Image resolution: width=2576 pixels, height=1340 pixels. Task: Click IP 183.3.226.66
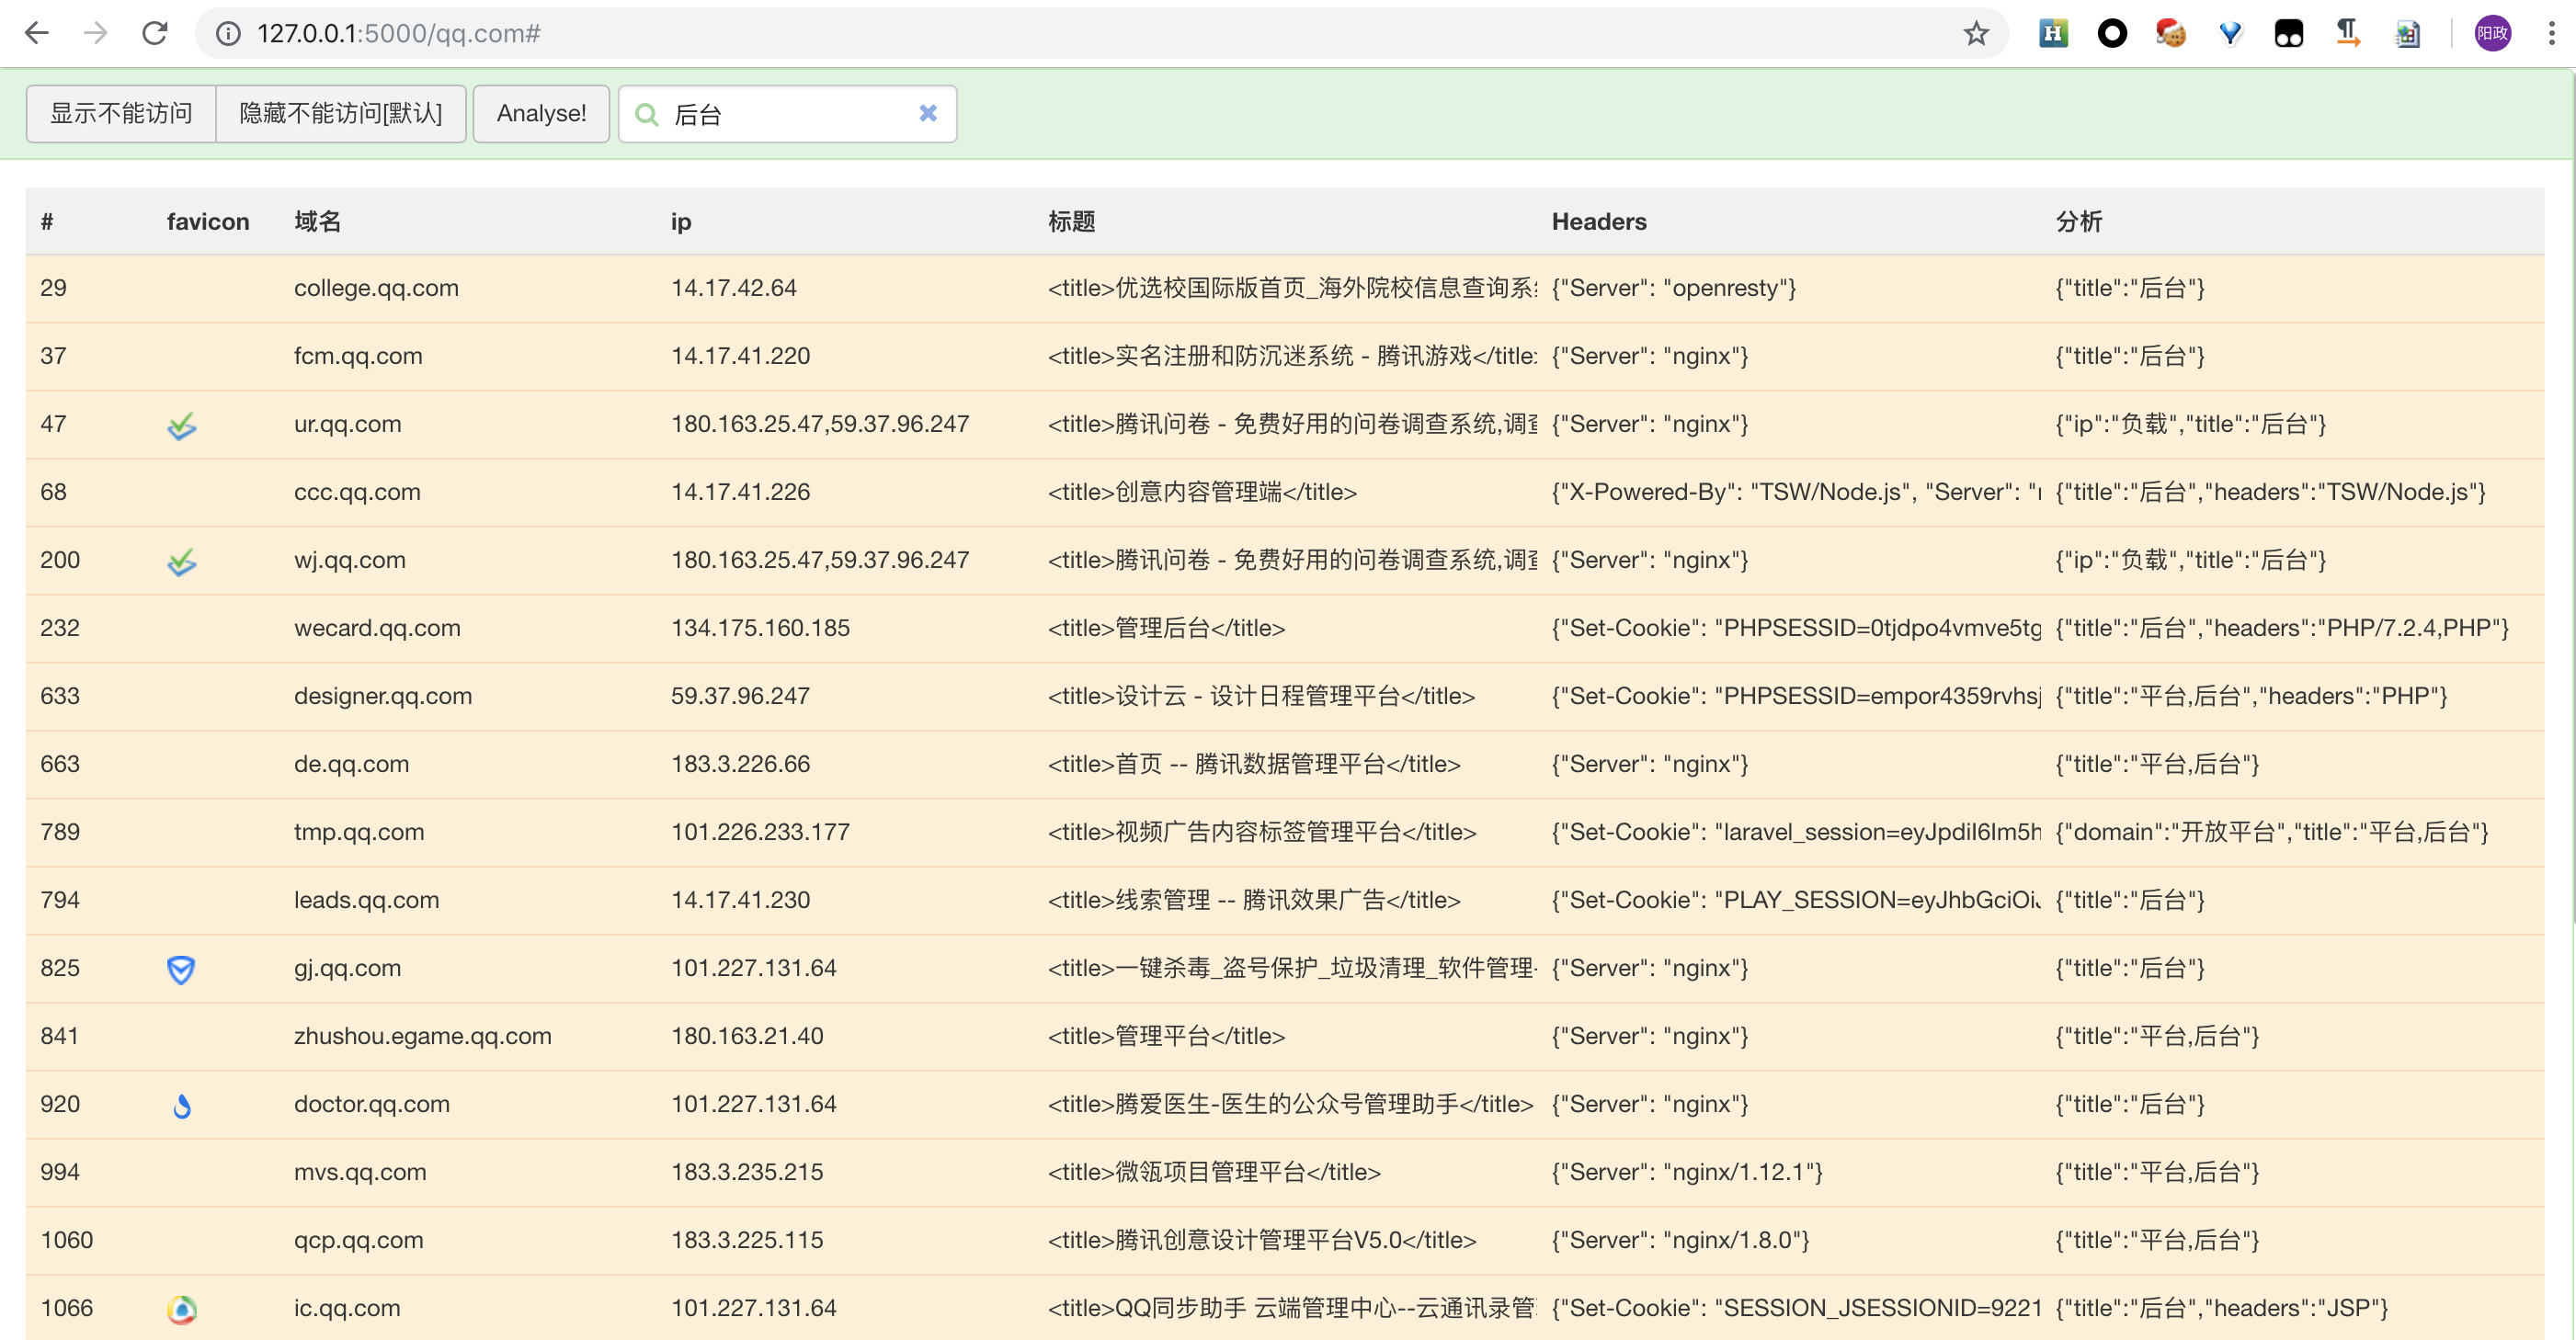point(740,765)
